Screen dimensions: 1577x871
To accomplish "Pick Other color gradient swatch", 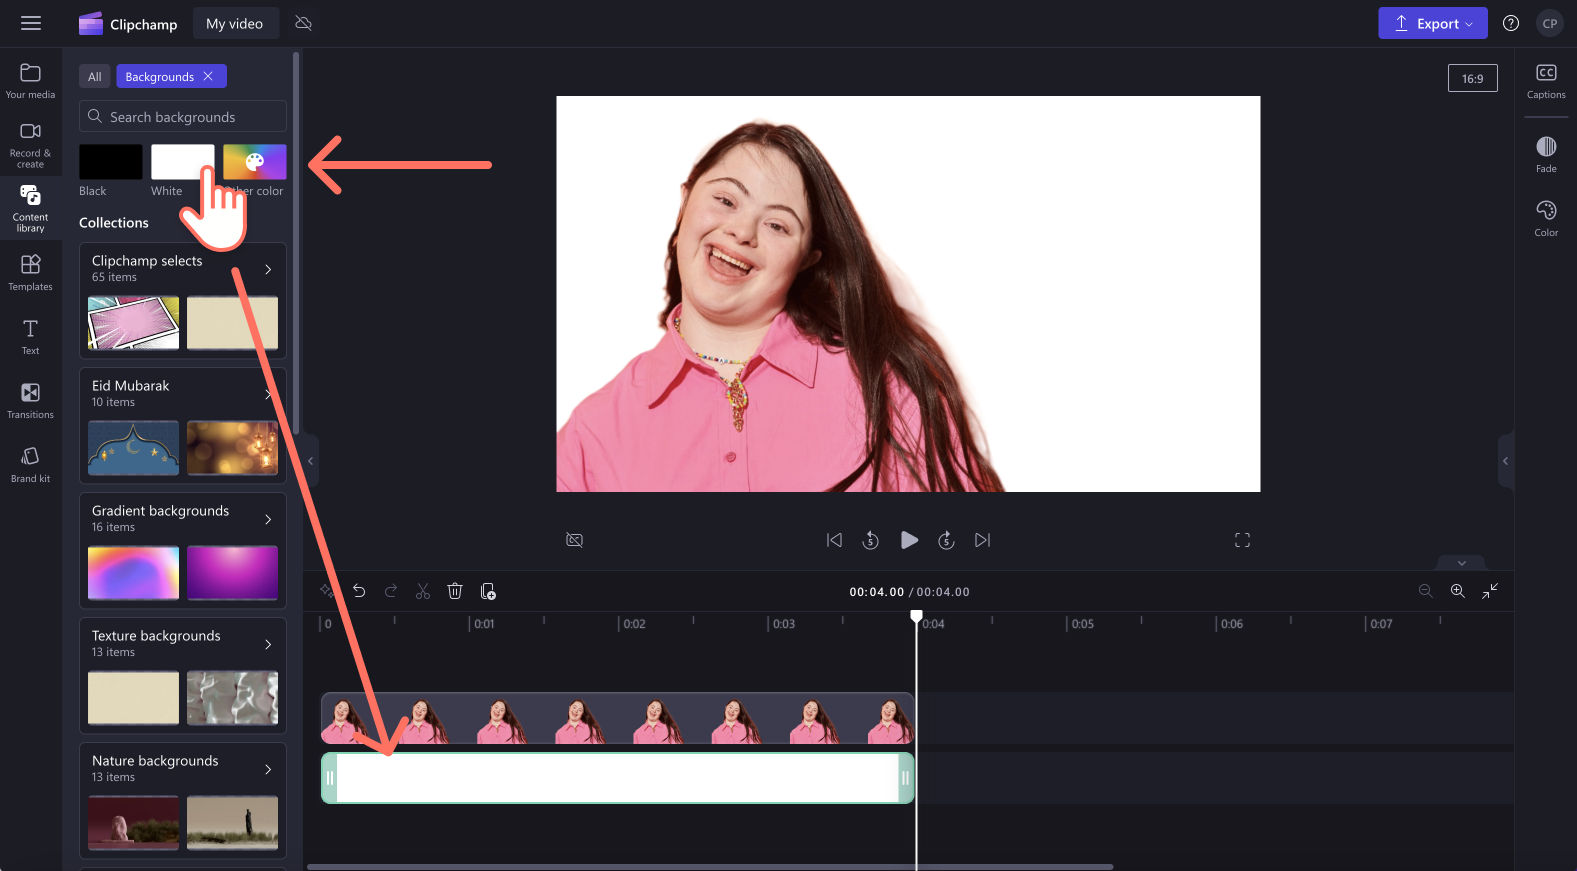I will (x=255, y=162).
